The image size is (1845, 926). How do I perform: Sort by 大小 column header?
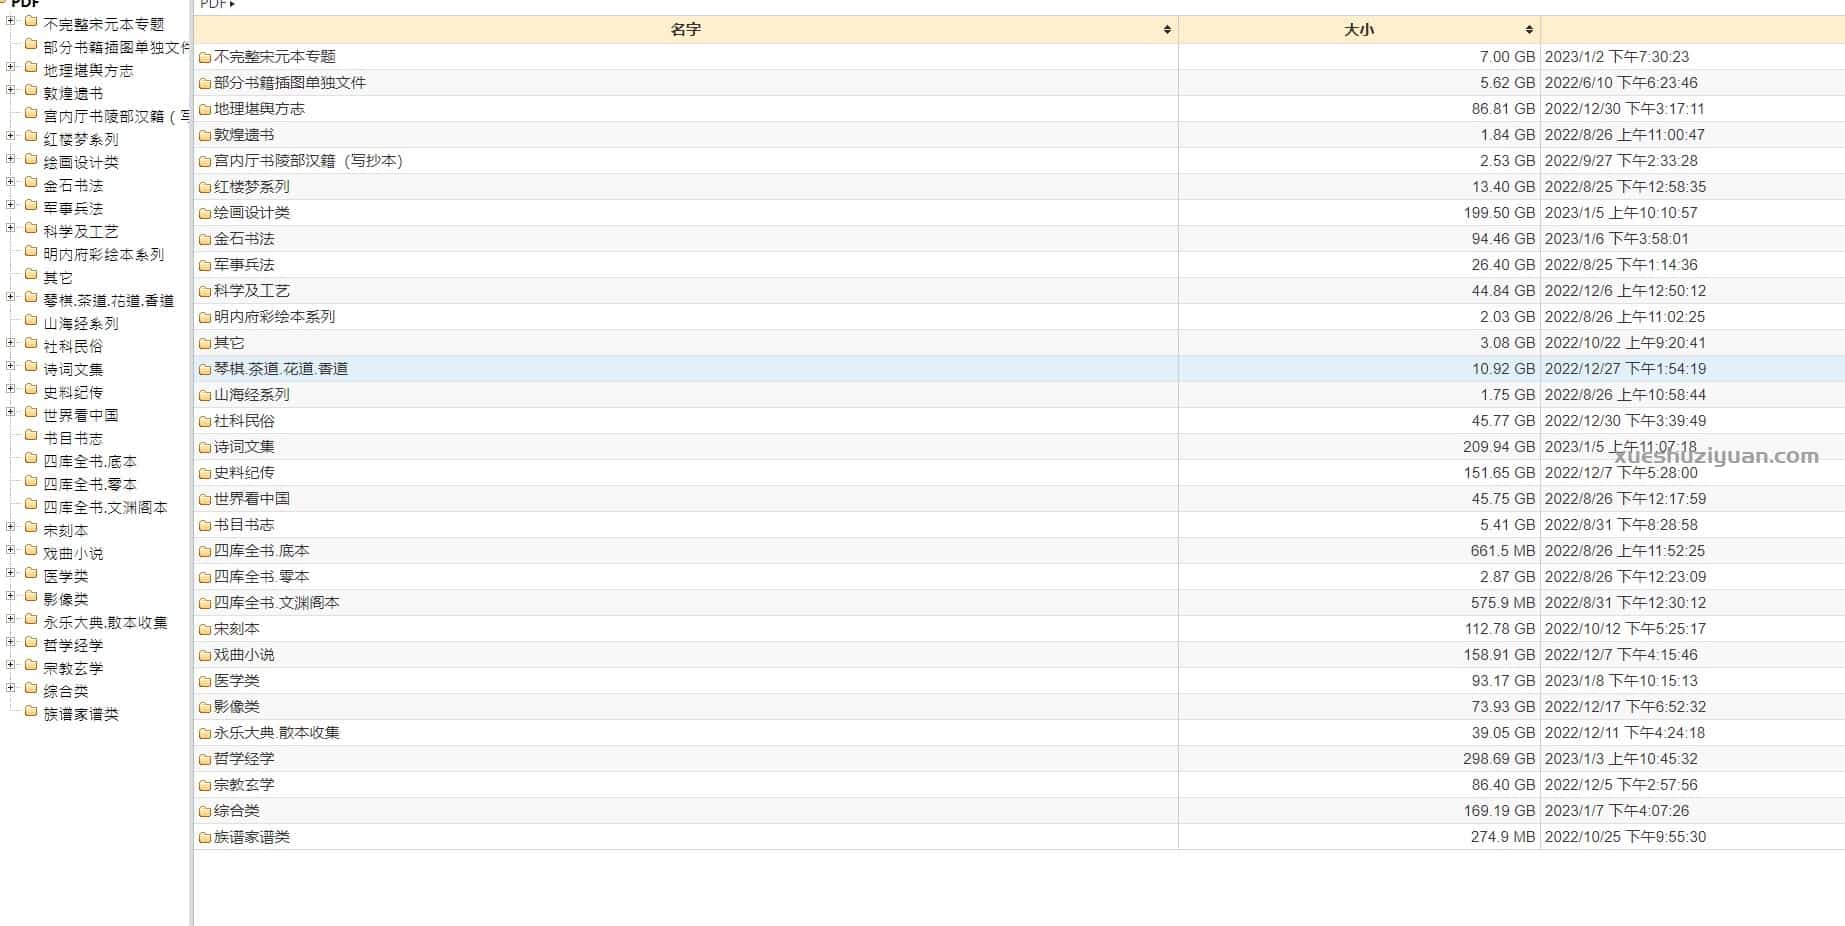pos(1358,30)
